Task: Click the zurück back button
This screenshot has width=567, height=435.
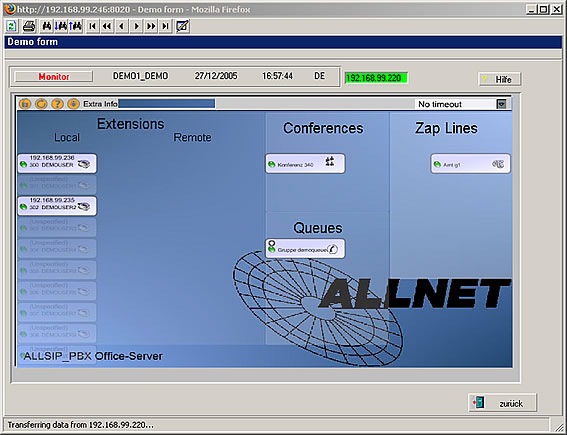Action: (502, 403)
